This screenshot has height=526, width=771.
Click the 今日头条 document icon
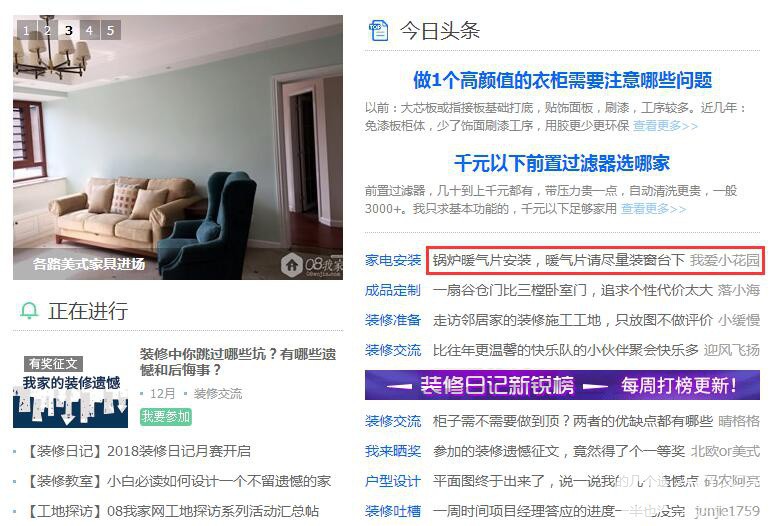378,30
